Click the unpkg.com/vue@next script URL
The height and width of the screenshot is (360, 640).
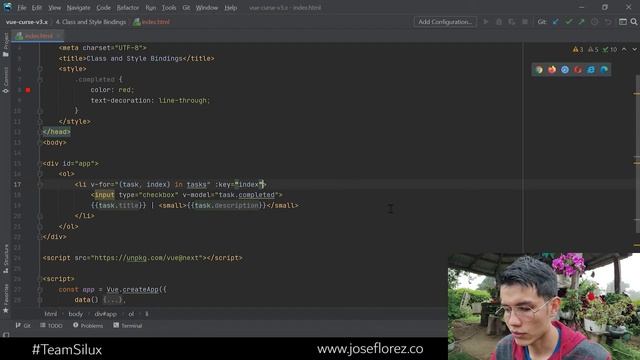point(148,258)
